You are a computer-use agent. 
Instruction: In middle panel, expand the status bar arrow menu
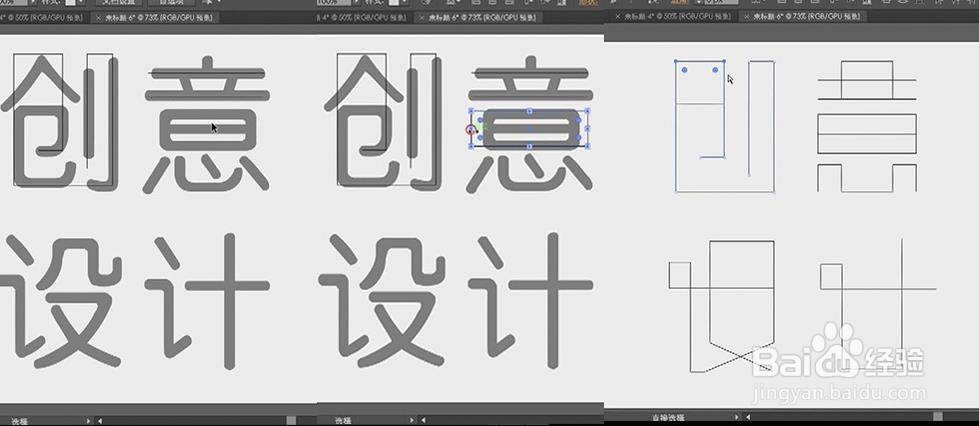(412, 420)
